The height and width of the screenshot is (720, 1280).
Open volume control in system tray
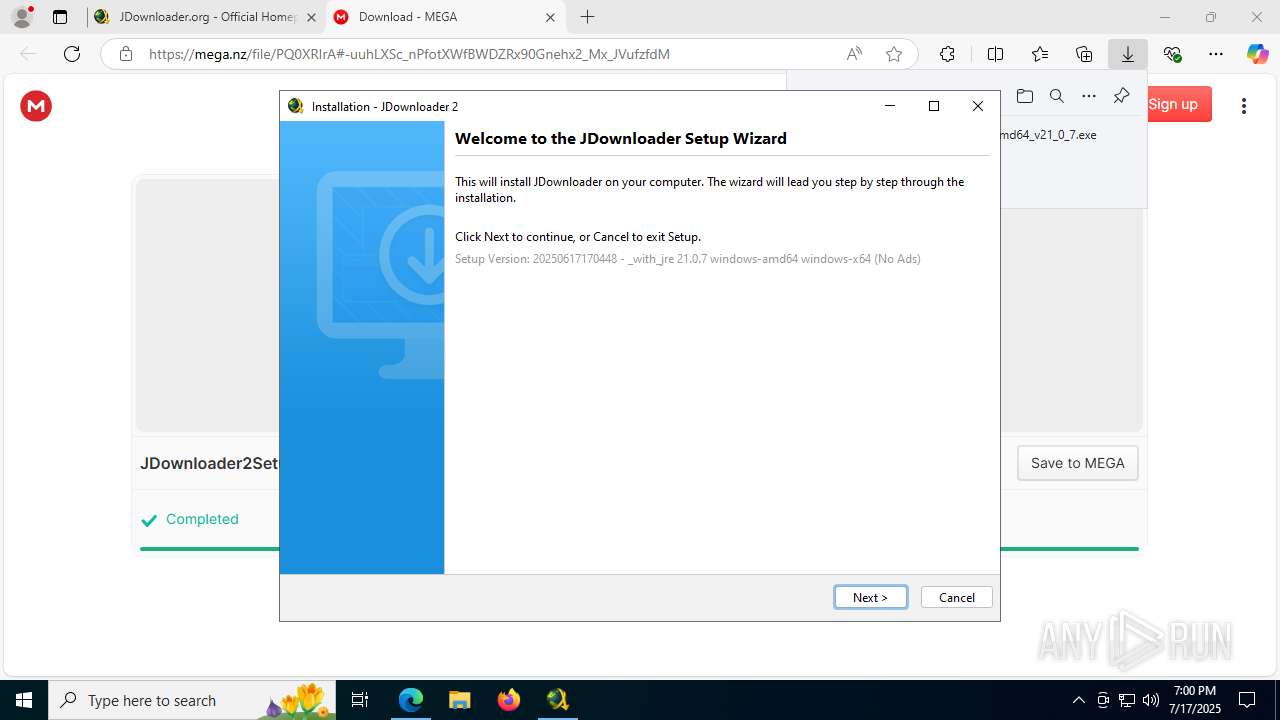tap(1151, 700)
